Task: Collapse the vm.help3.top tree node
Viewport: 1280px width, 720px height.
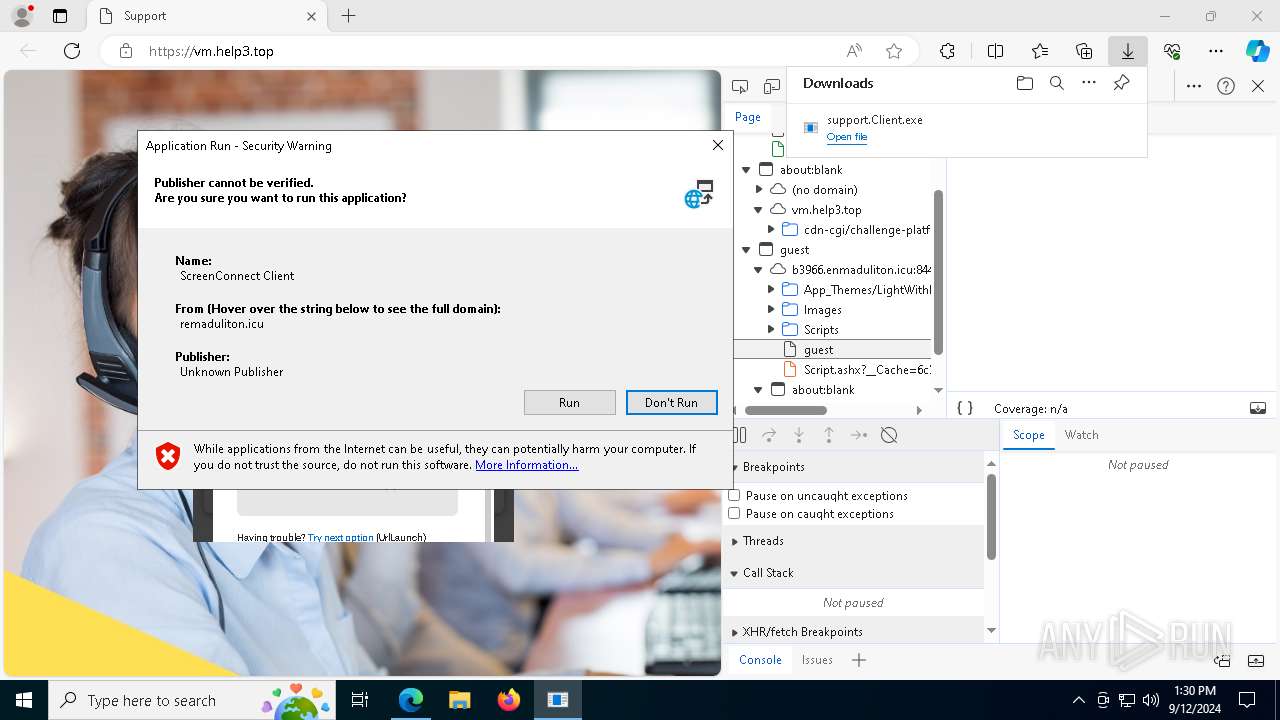Action: [x=759, y=210]
